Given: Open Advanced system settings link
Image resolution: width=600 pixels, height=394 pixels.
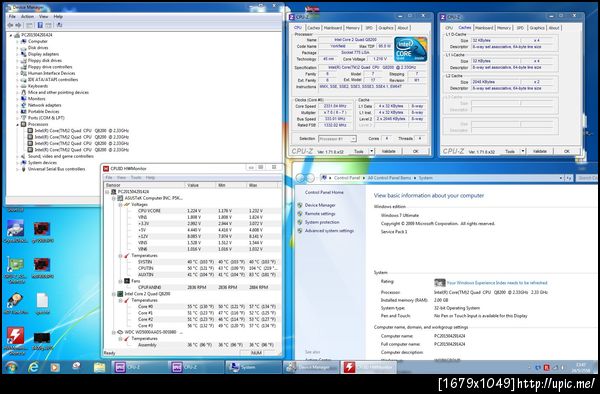Looking at the screenshot, I should point(329,231).
